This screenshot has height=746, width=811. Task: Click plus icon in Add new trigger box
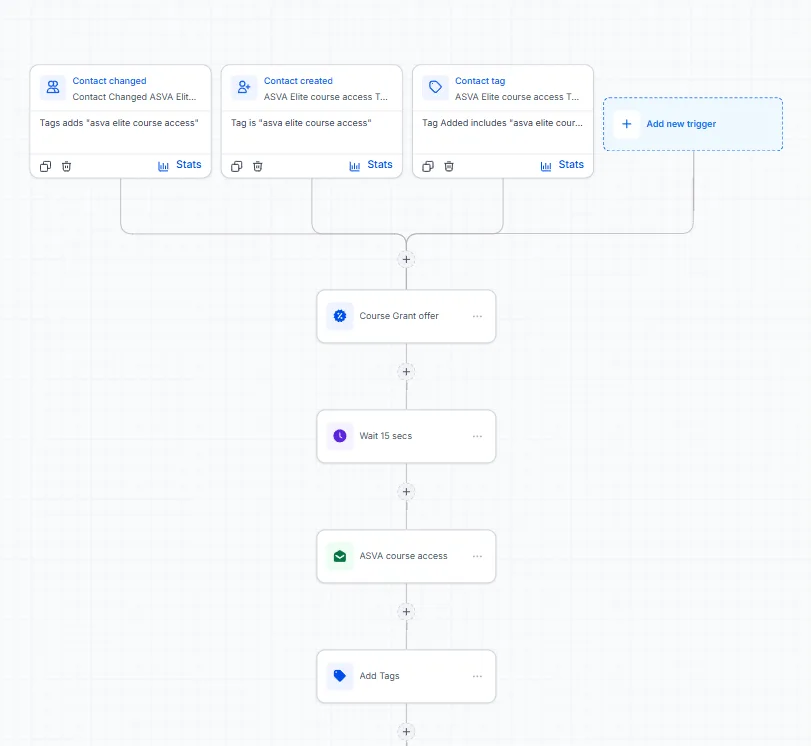click(x=626, y=124)
